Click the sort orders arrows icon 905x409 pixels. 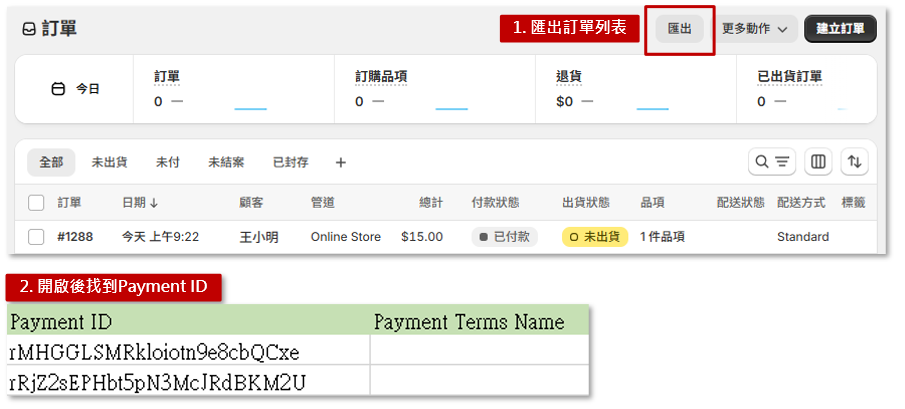(854, 162)
